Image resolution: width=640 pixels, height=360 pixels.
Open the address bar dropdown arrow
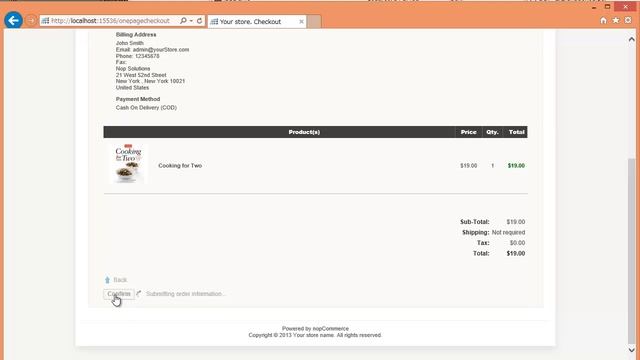pyautogui.click(x=191, y=20)
